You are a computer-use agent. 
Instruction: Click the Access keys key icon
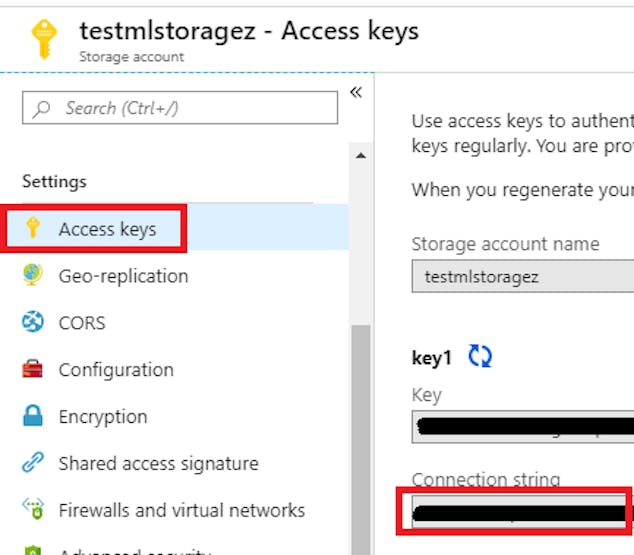pyautogui.click(x=33, y=228)
